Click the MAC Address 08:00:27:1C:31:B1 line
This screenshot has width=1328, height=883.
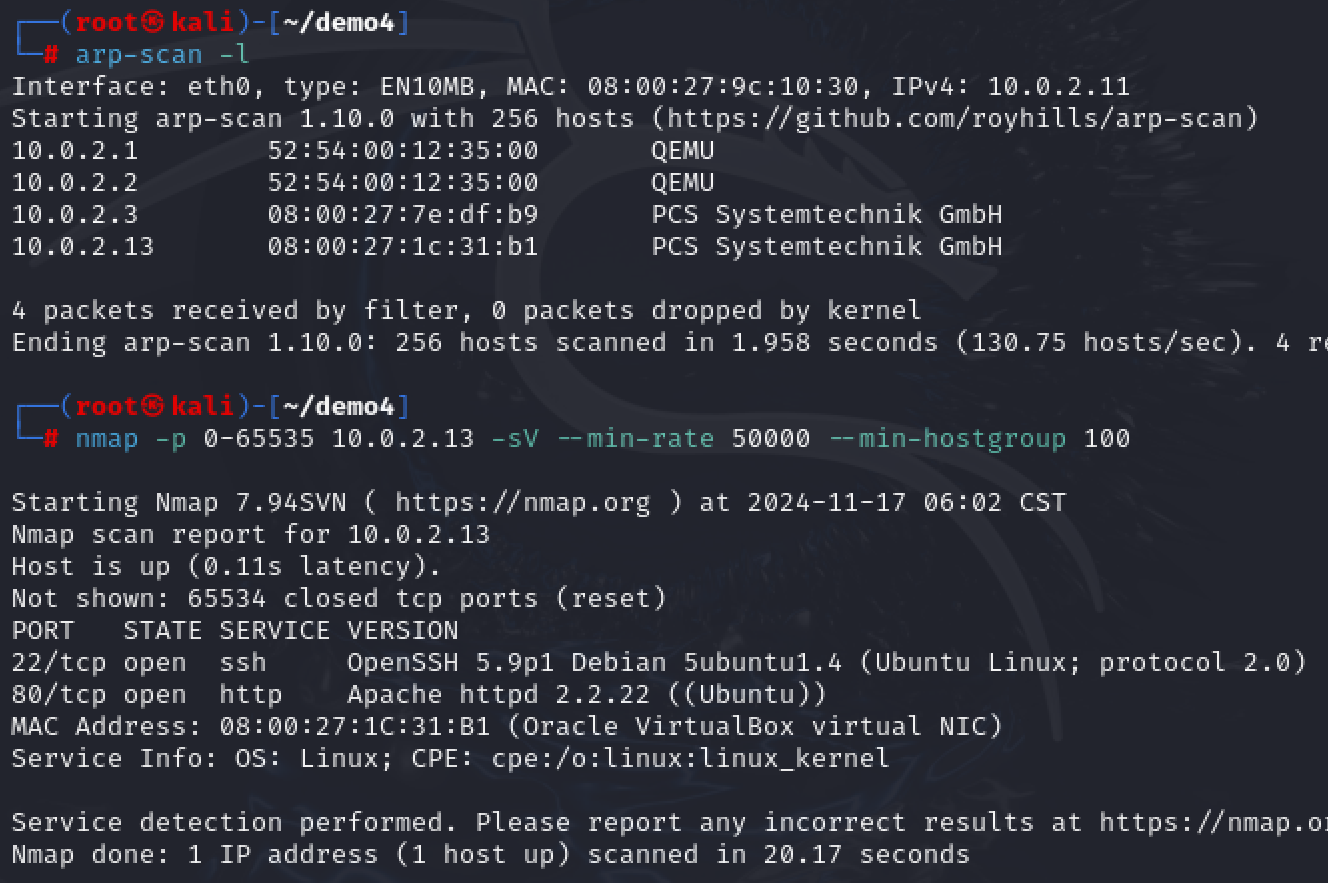[507, 727]
